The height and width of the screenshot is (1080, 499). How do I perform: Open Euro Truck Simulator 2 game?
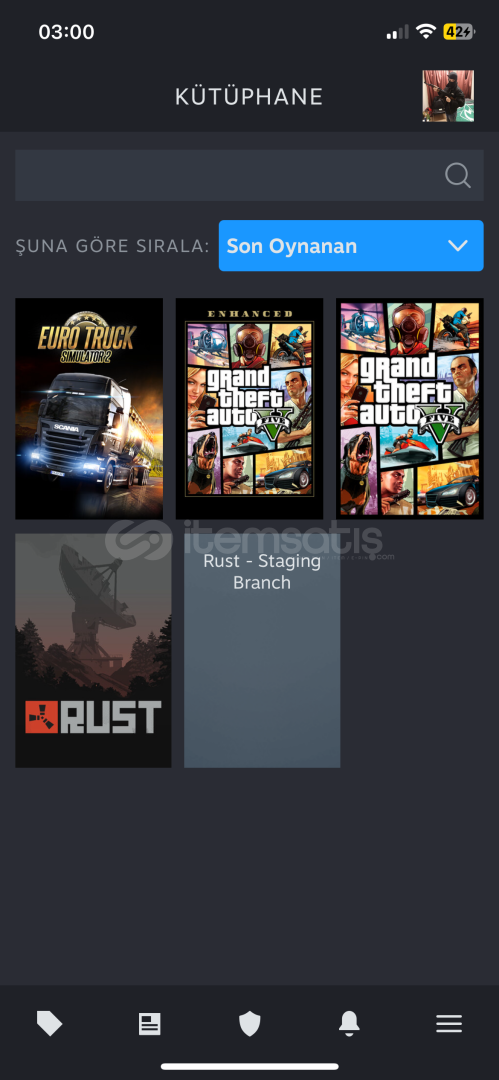[x=89, y=408]
